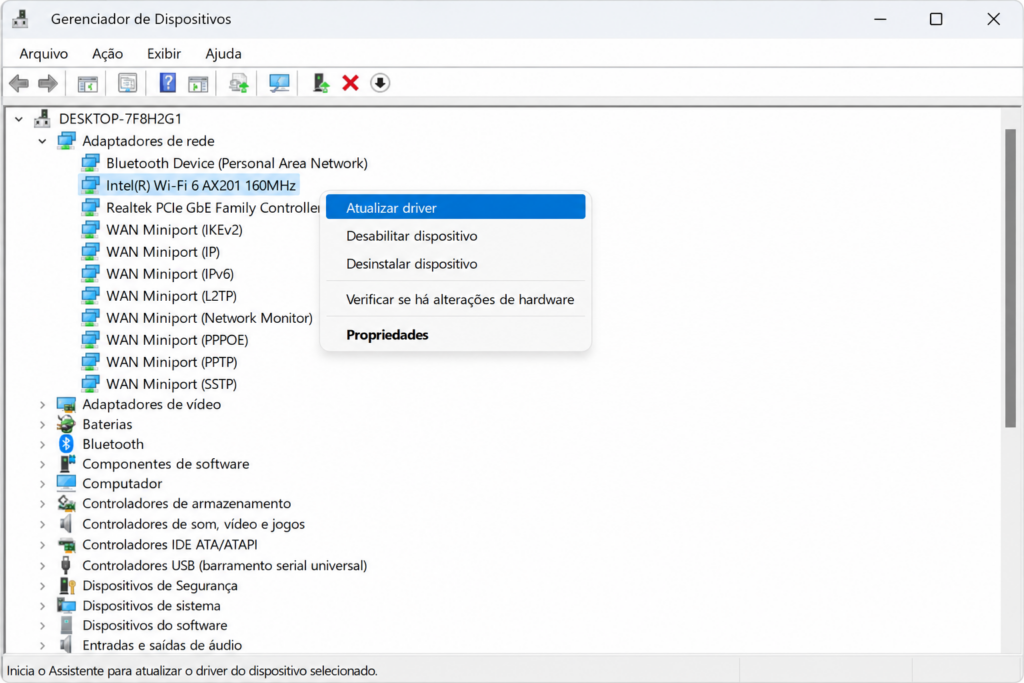Select WAN Miniport (PPTP)
The height and width of the screenshot is (683, 1024).
click(x=171, y=362)
